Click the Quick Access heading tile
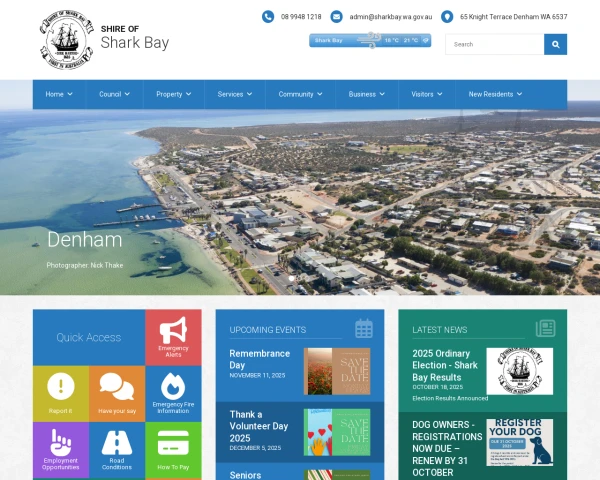 [x=89, y=337]
